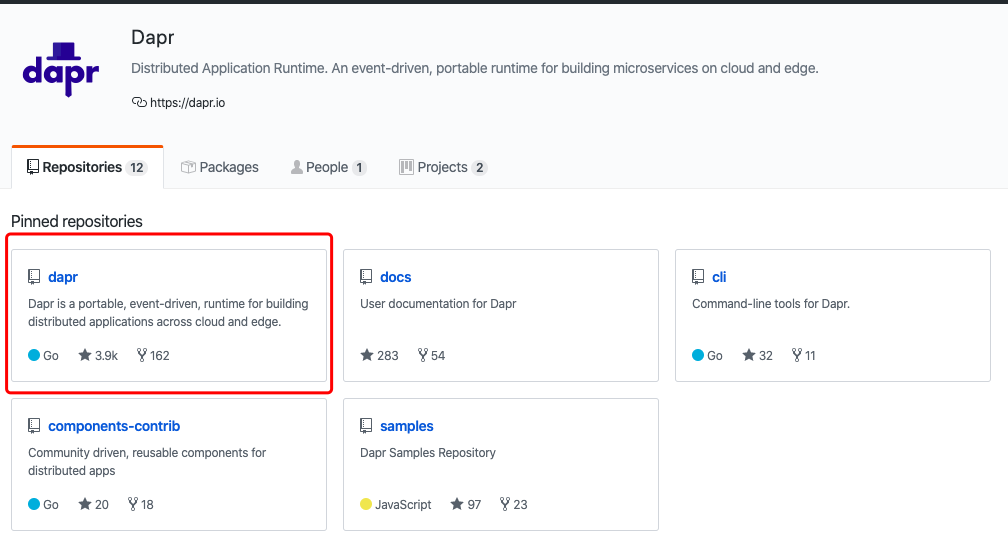Click the star icon on dapr repo
The height and width of the screenshot is (551, 1008).
click(85, 355)
